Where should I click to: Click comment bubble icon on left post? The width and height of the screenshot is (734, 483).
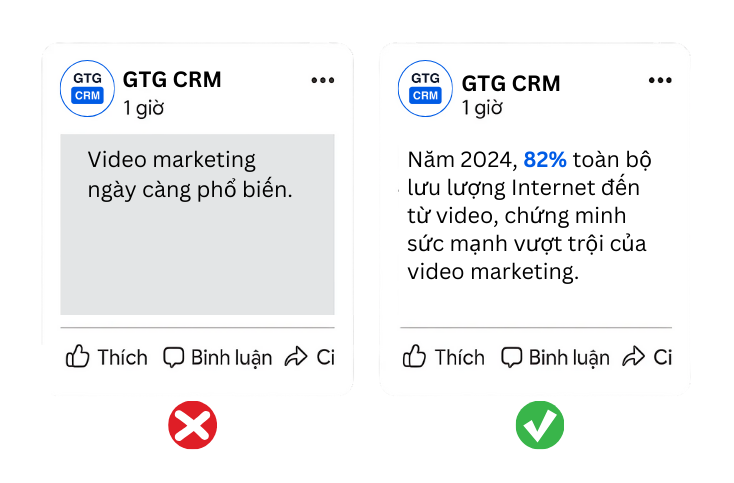pyautogui.click(x=175, y=357)
